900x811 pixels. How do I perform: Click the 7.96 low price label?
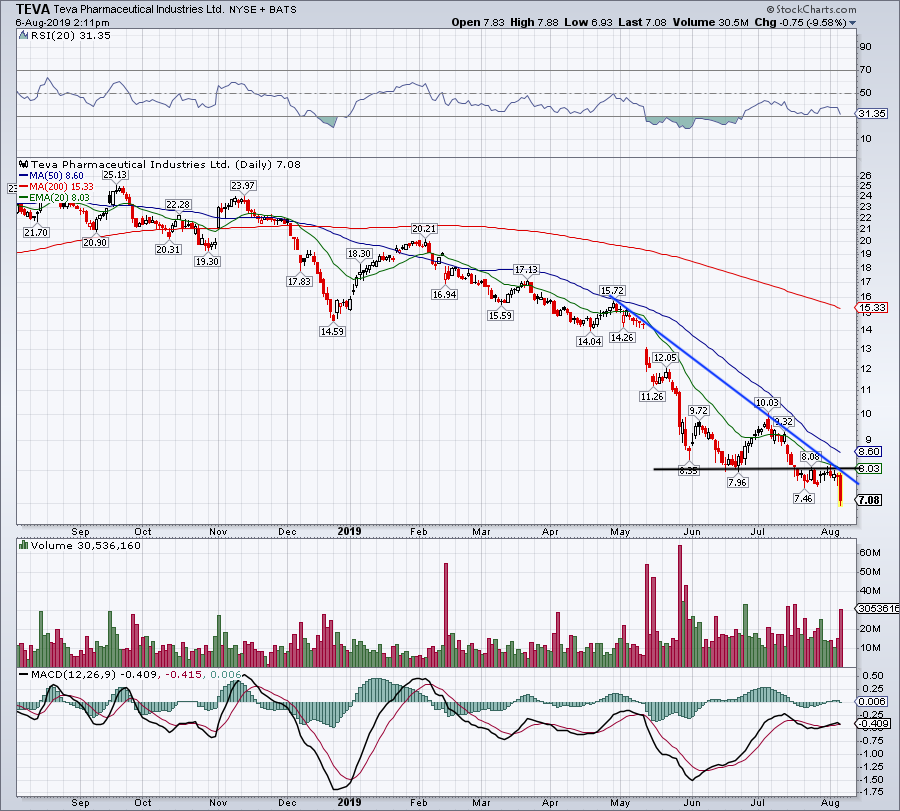[737, 482]
